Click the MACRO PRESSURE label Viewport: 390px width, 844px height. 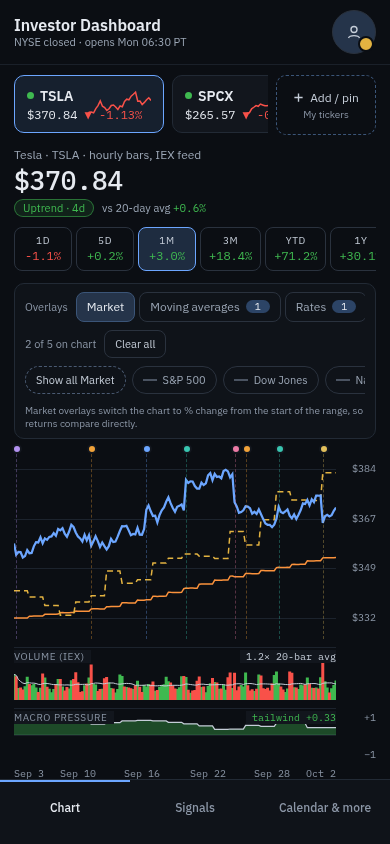60,718
